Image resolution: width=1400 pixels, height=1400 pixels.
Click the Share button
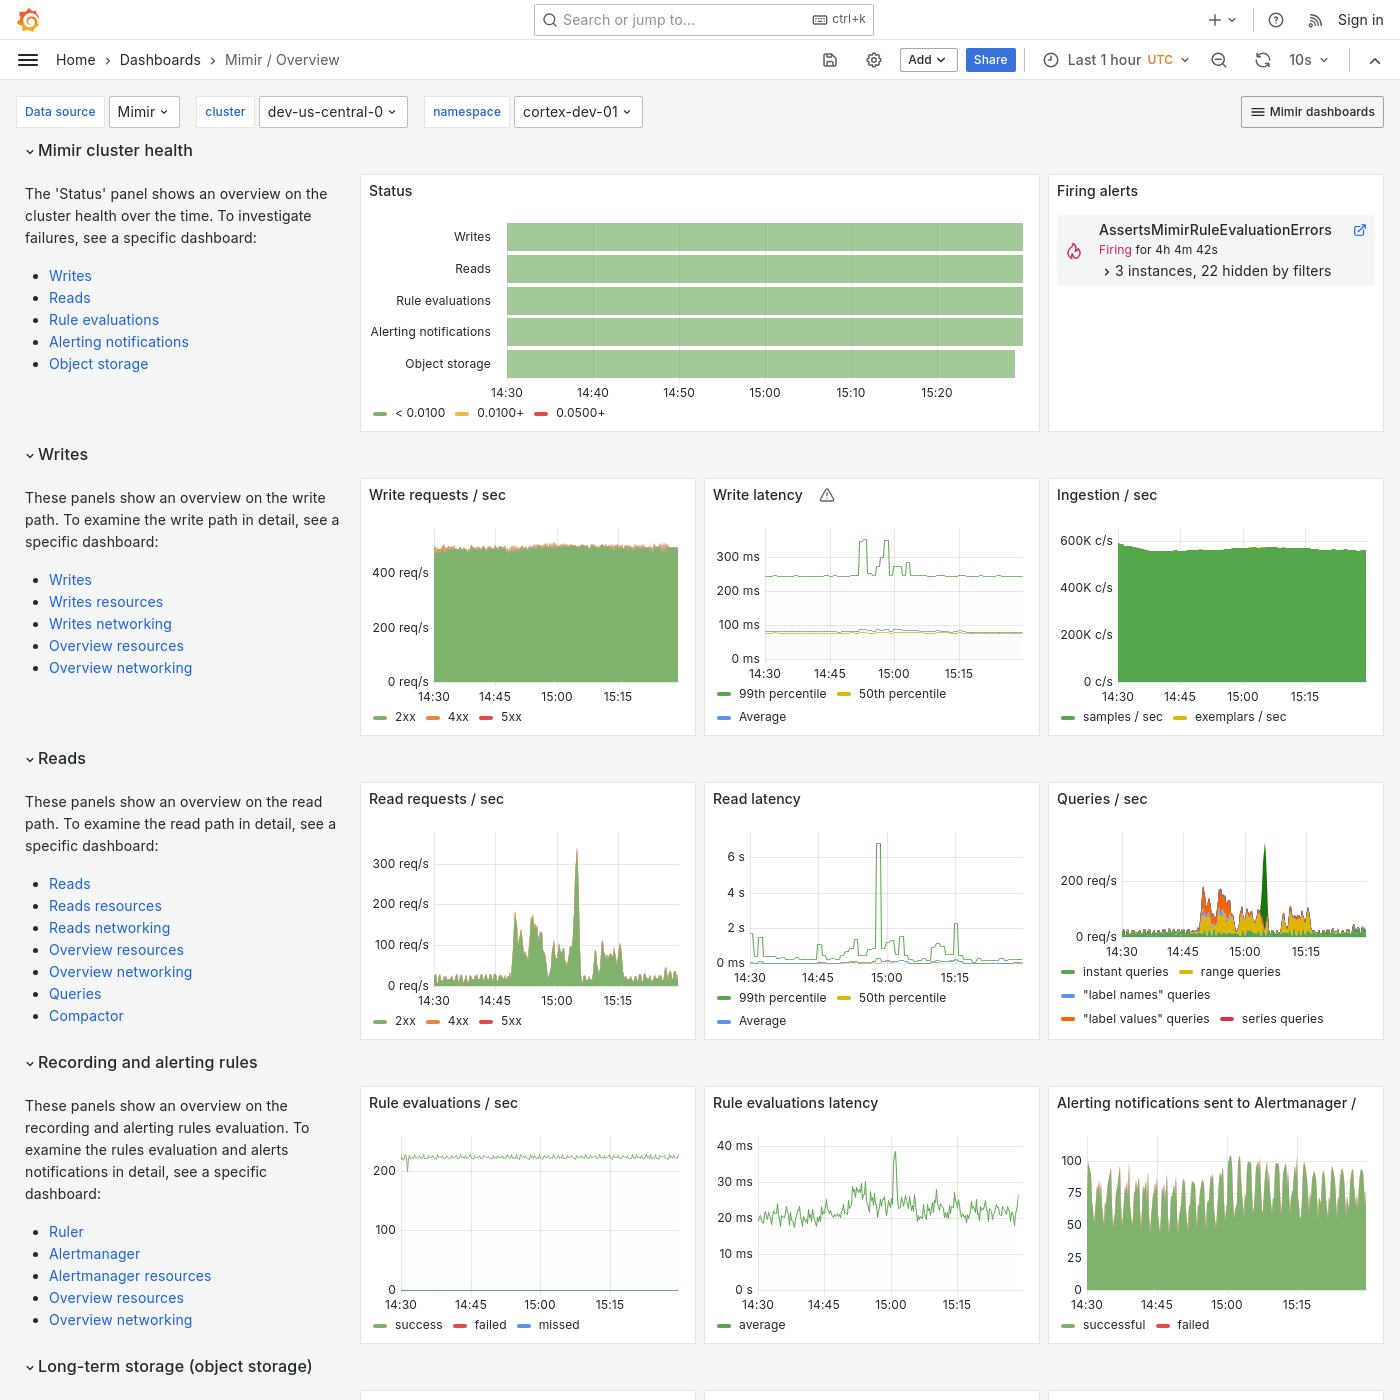click(x=990, y=60)
